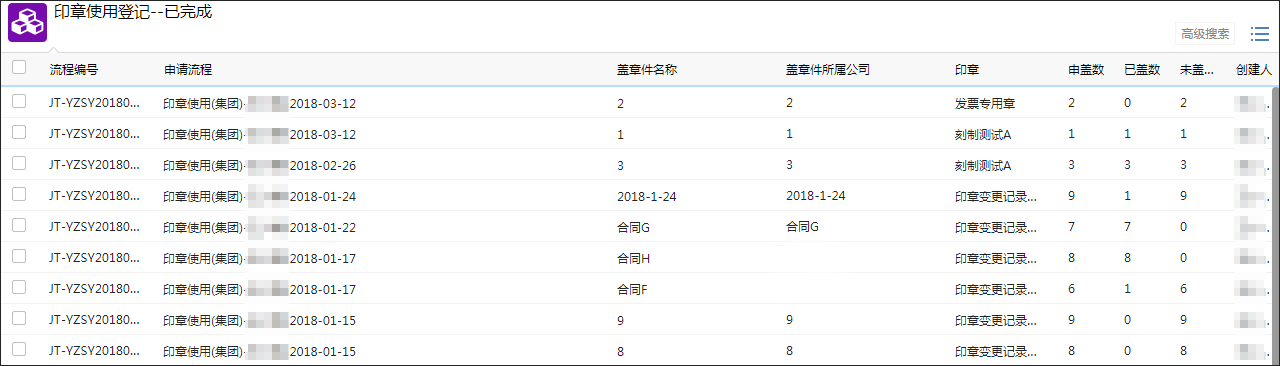Click 印章变更记录 in the 合同H row
The width and height of the screenshot is (1280, 366).
996,259
